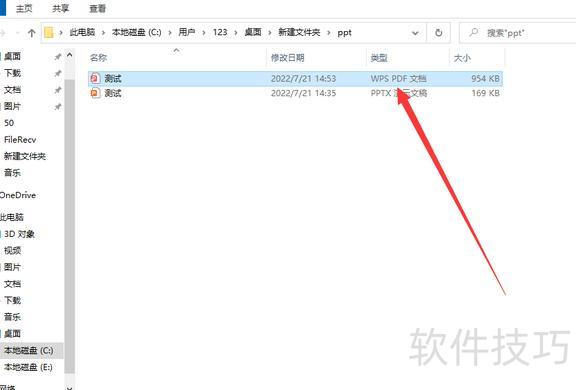Open 文档 under 此电脑

coord(12,284)
